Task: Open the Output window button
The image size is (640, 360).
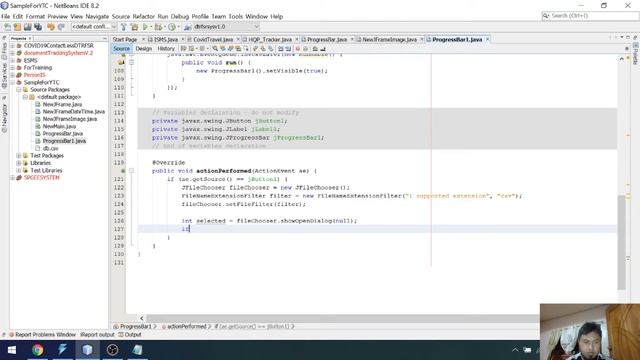Action: point(130,335)
